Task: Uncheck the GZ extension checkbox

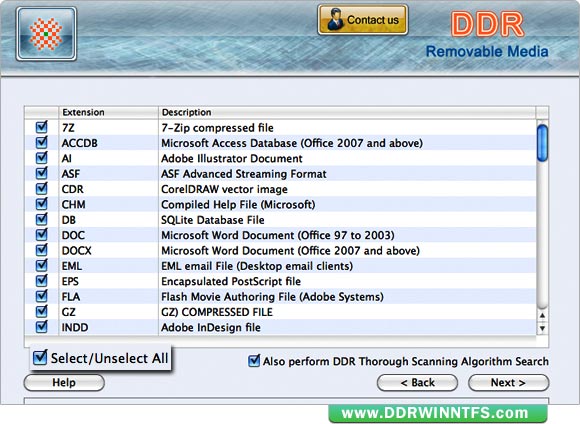Action: tap(41, 311)
